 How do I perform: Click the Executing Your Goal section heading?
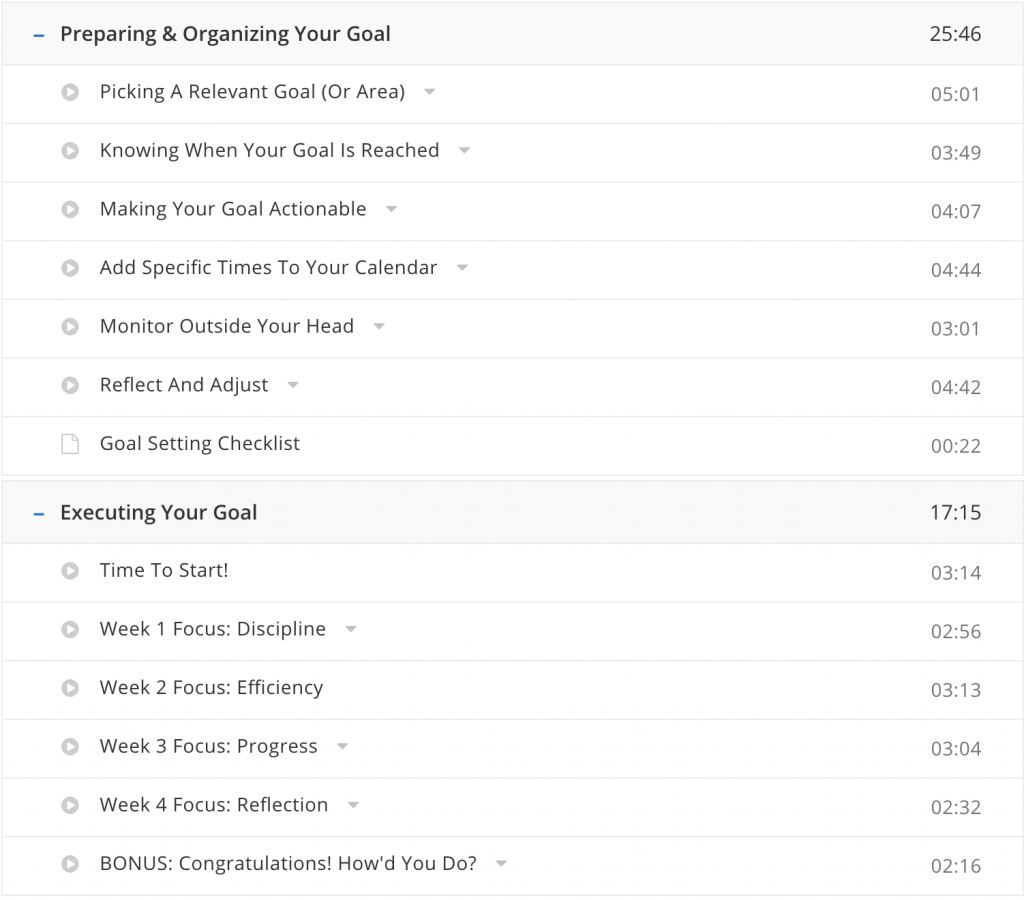(x=159, y=513)
